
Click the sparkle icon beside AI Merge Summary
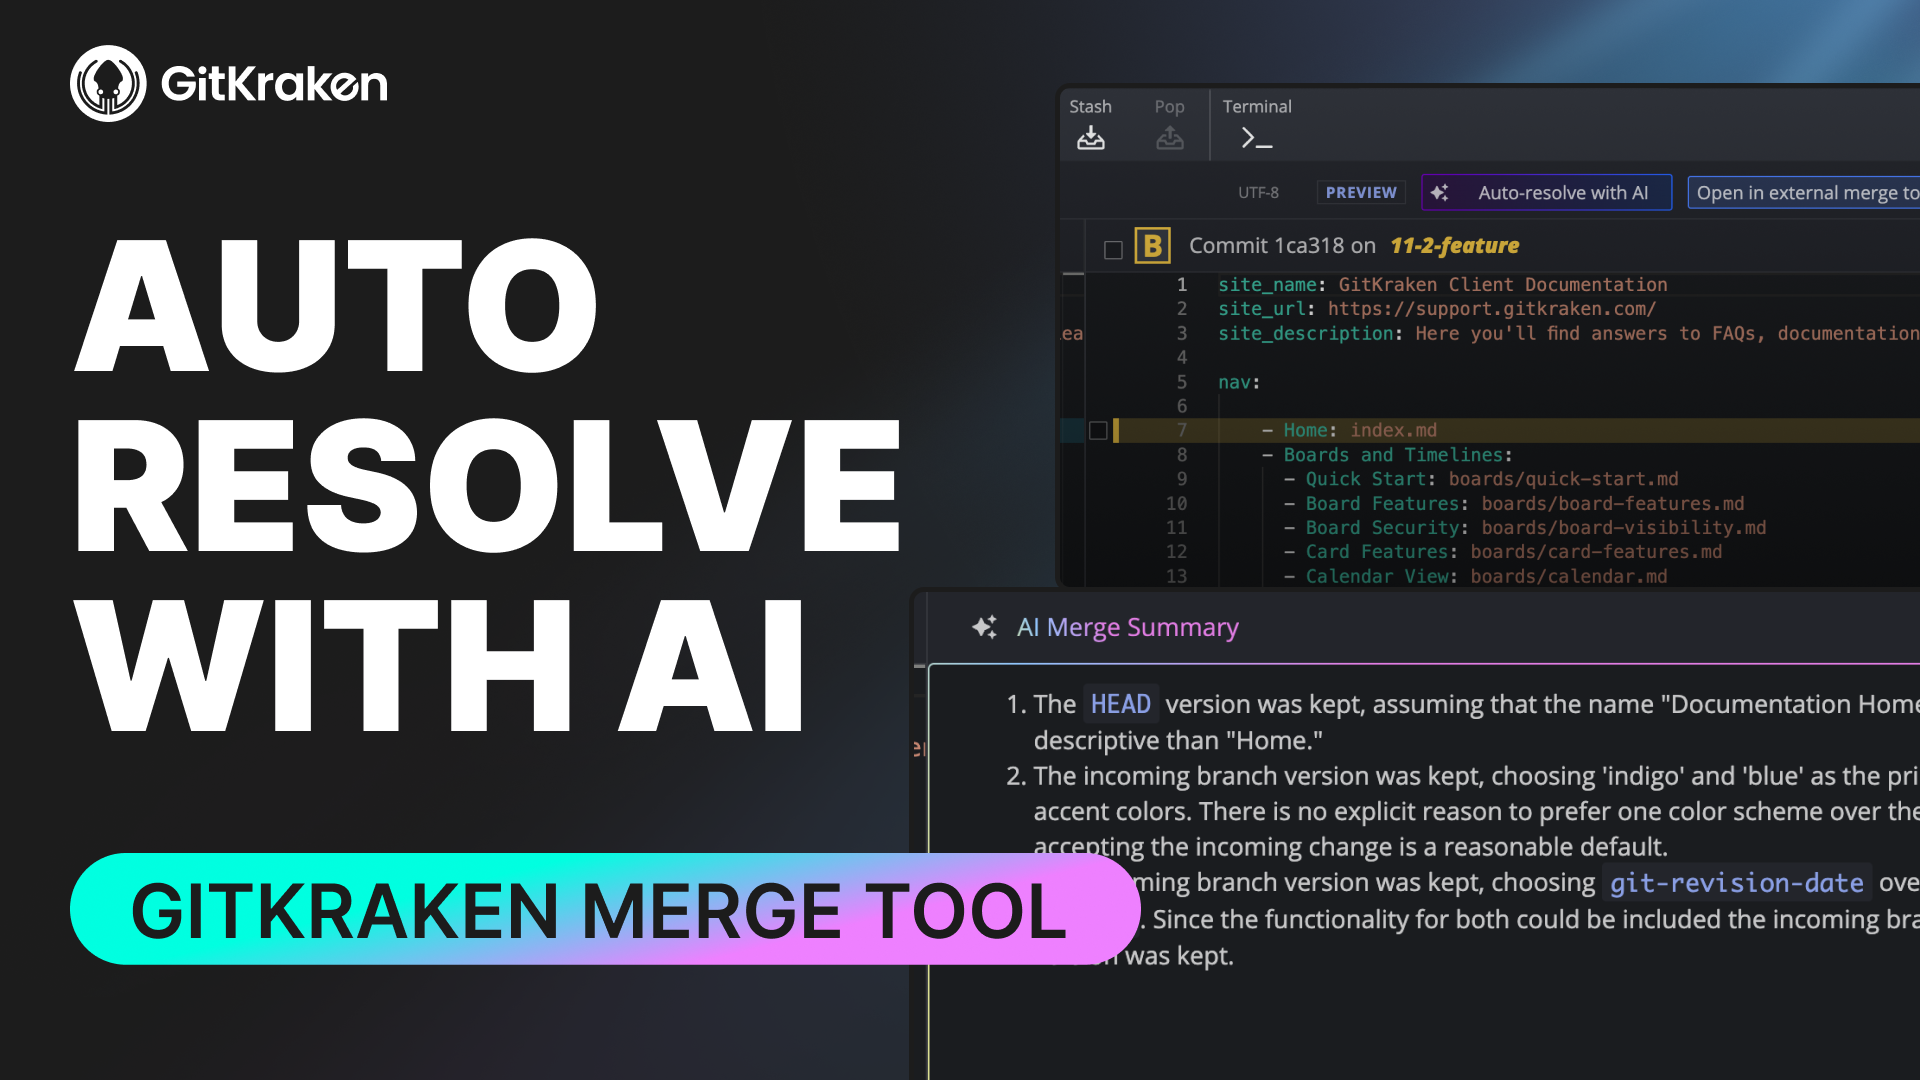click(984, 627)
